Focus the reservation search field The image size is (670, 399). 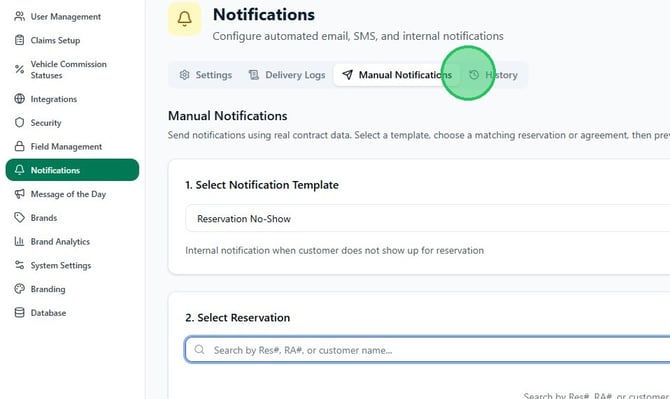427,350
